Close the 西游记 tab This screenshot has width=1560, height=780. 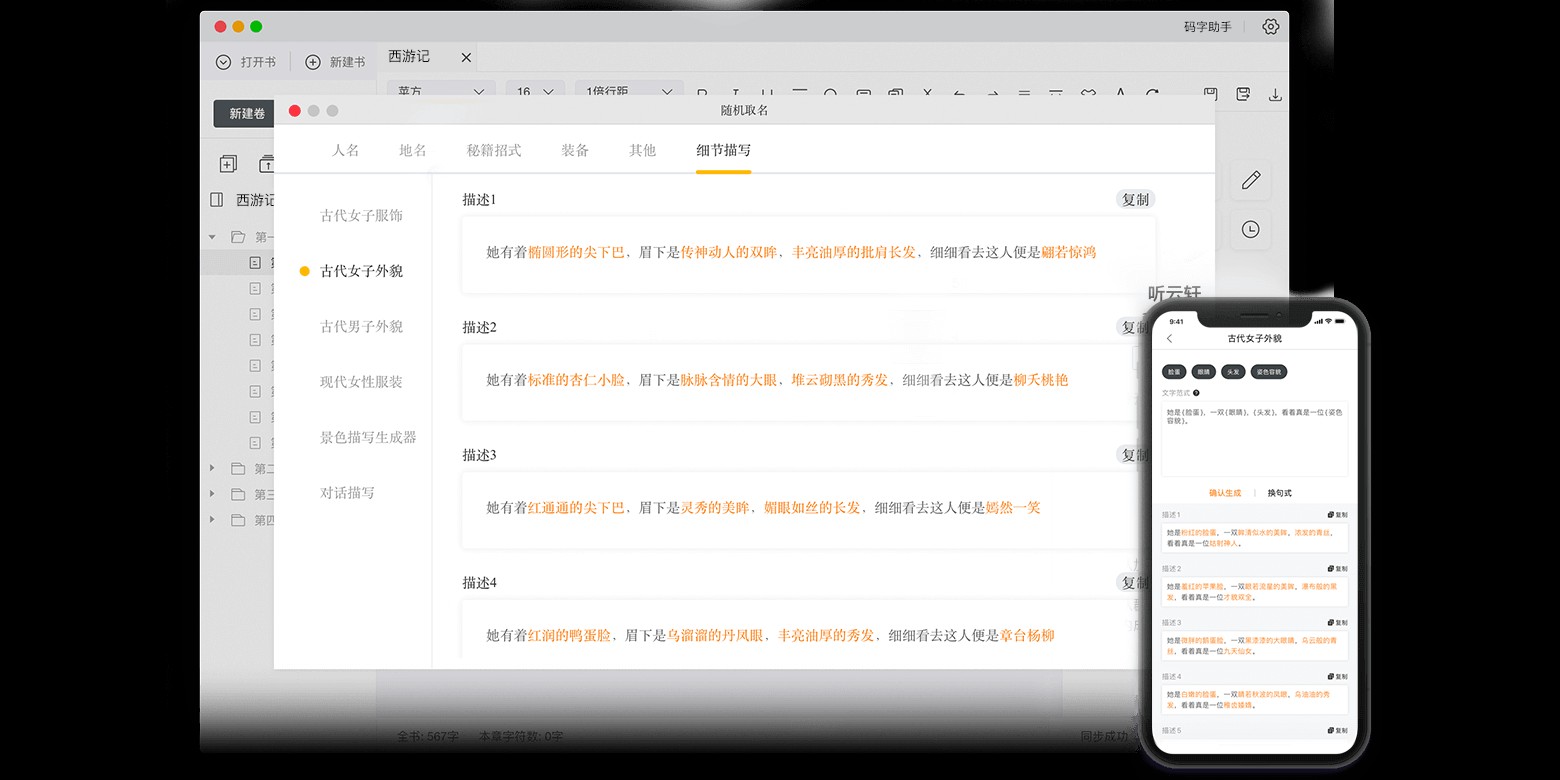(466, 58)
